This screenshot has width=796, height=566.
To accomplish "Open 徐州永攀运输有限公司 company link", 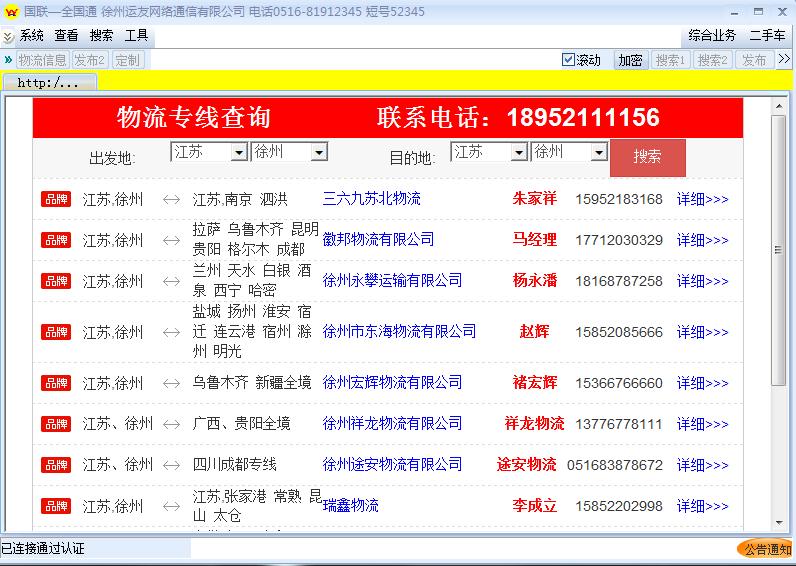I will (x=392, y=280).
